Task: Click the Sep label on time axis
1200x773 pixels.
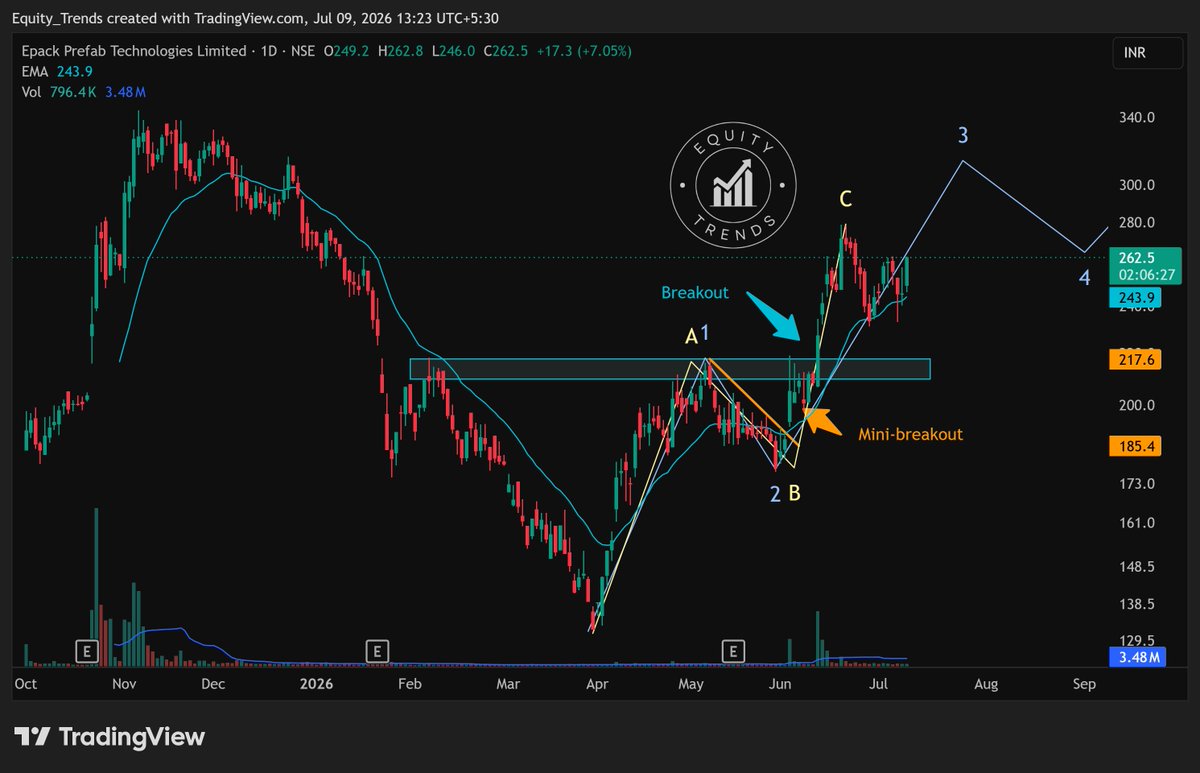Action: 1084,685
